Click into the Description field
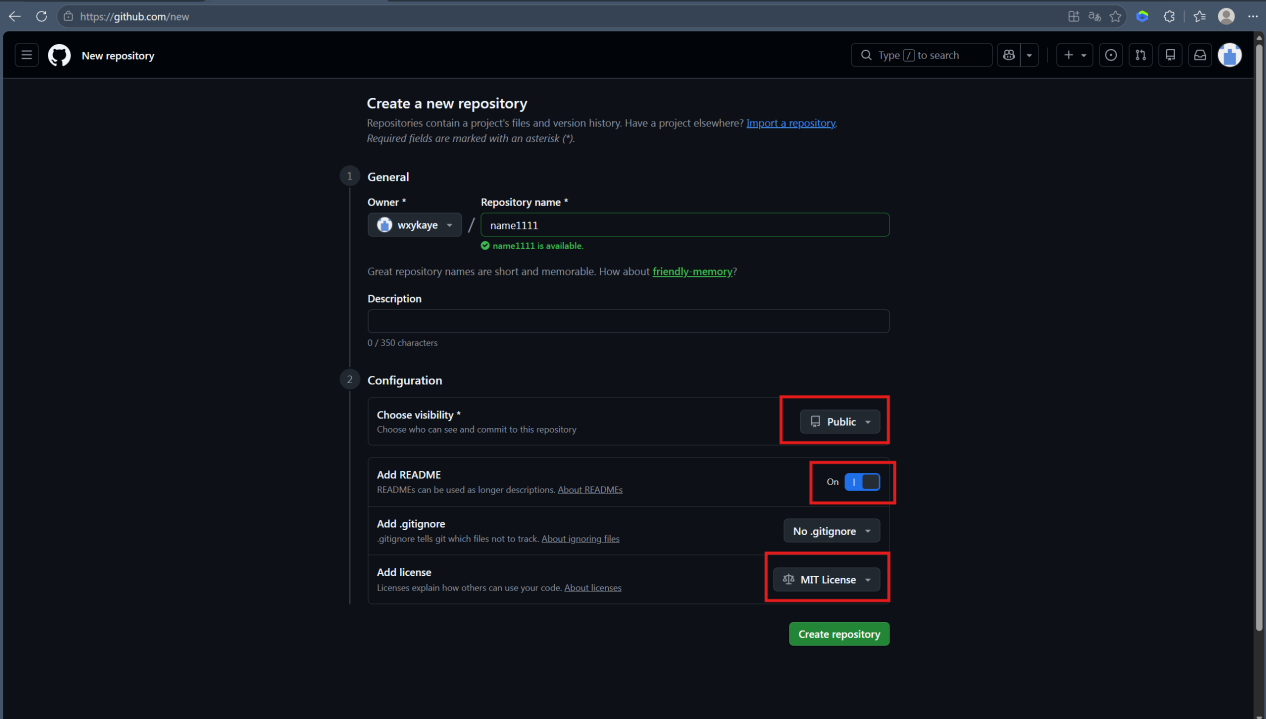This screenshot has height=719, width=1266. [x=628, y=321]
